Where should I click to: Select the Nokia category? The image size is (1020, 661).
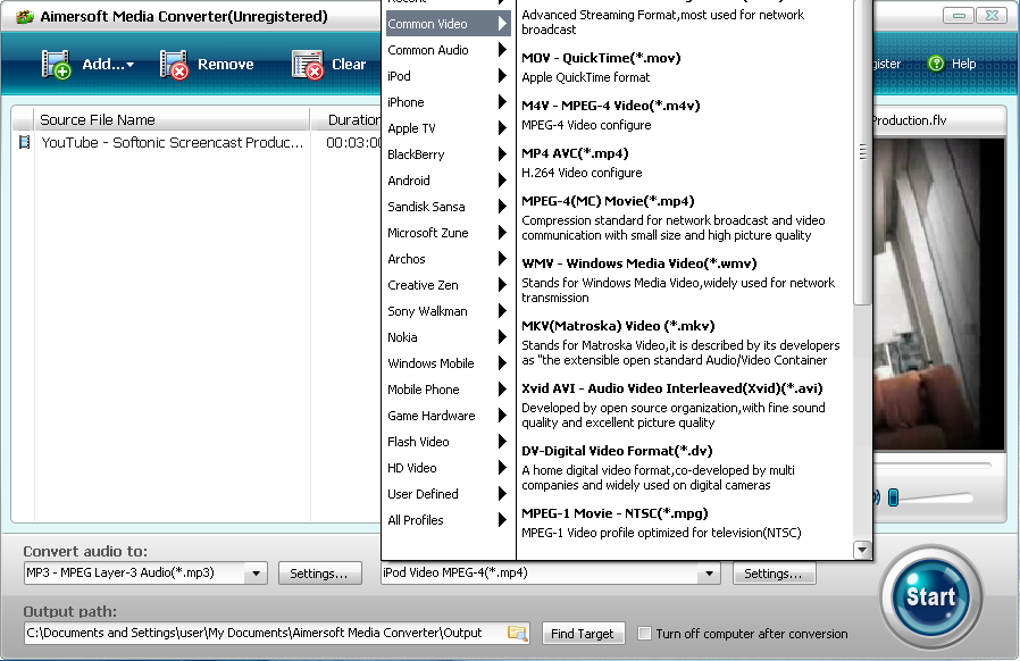tap(448, 337)
